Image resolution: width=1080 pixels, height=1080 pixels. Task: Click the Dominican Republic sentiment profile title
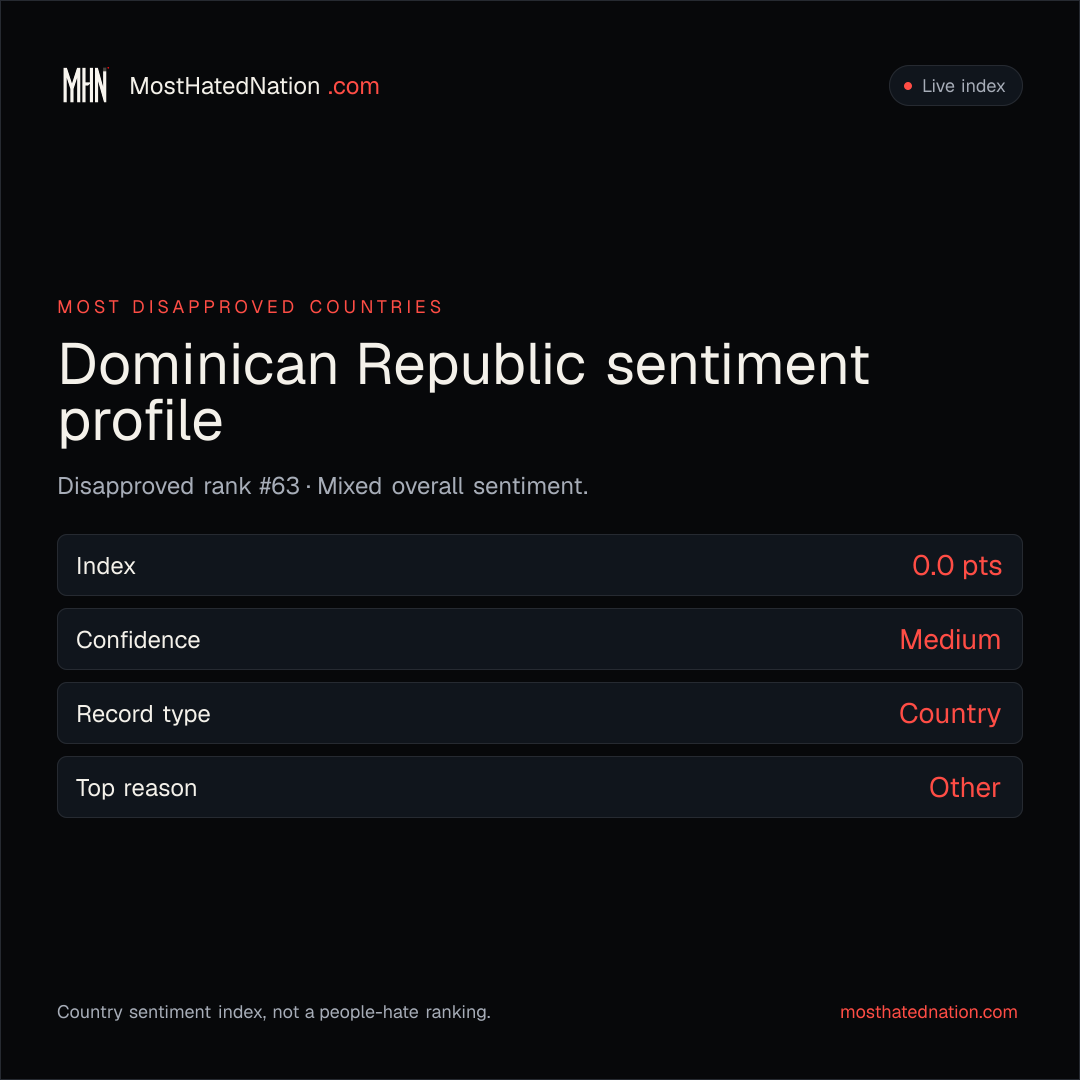click(464, 392)
